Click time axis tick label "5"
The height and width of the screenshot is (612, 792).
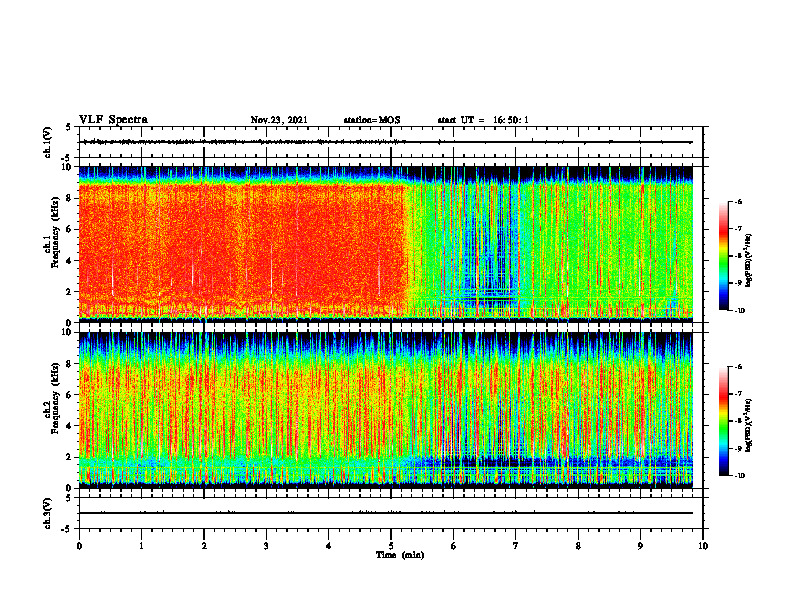[391, 546]
